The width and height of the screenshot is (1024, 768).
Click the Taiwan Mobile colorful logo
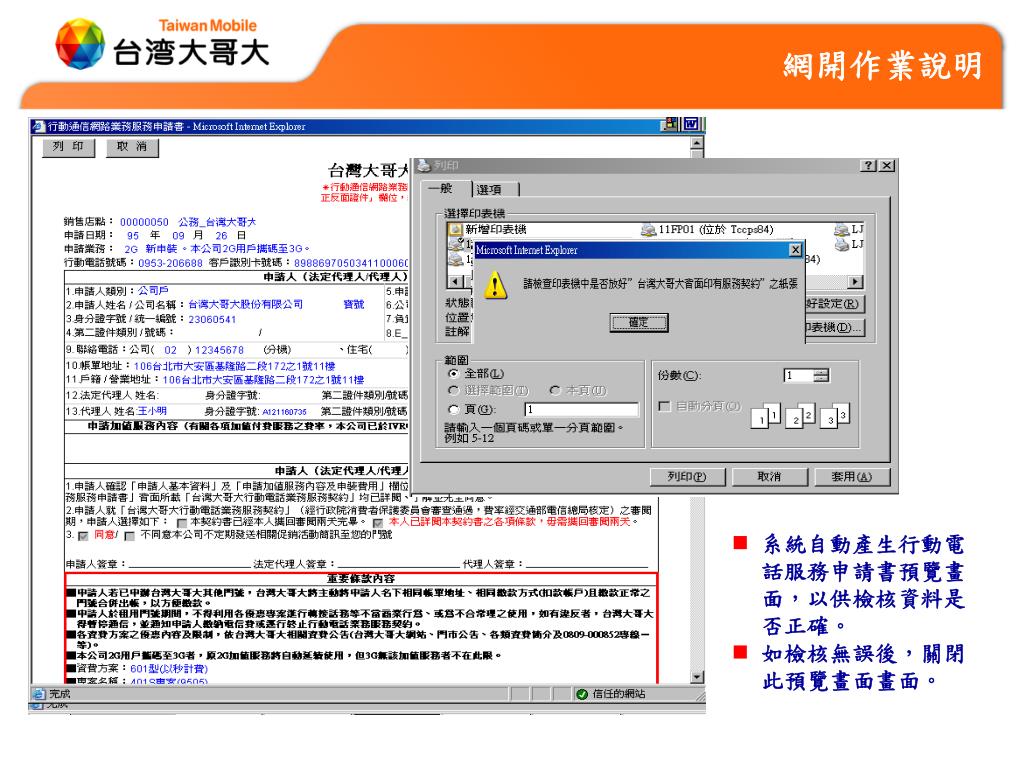(80, 44)
